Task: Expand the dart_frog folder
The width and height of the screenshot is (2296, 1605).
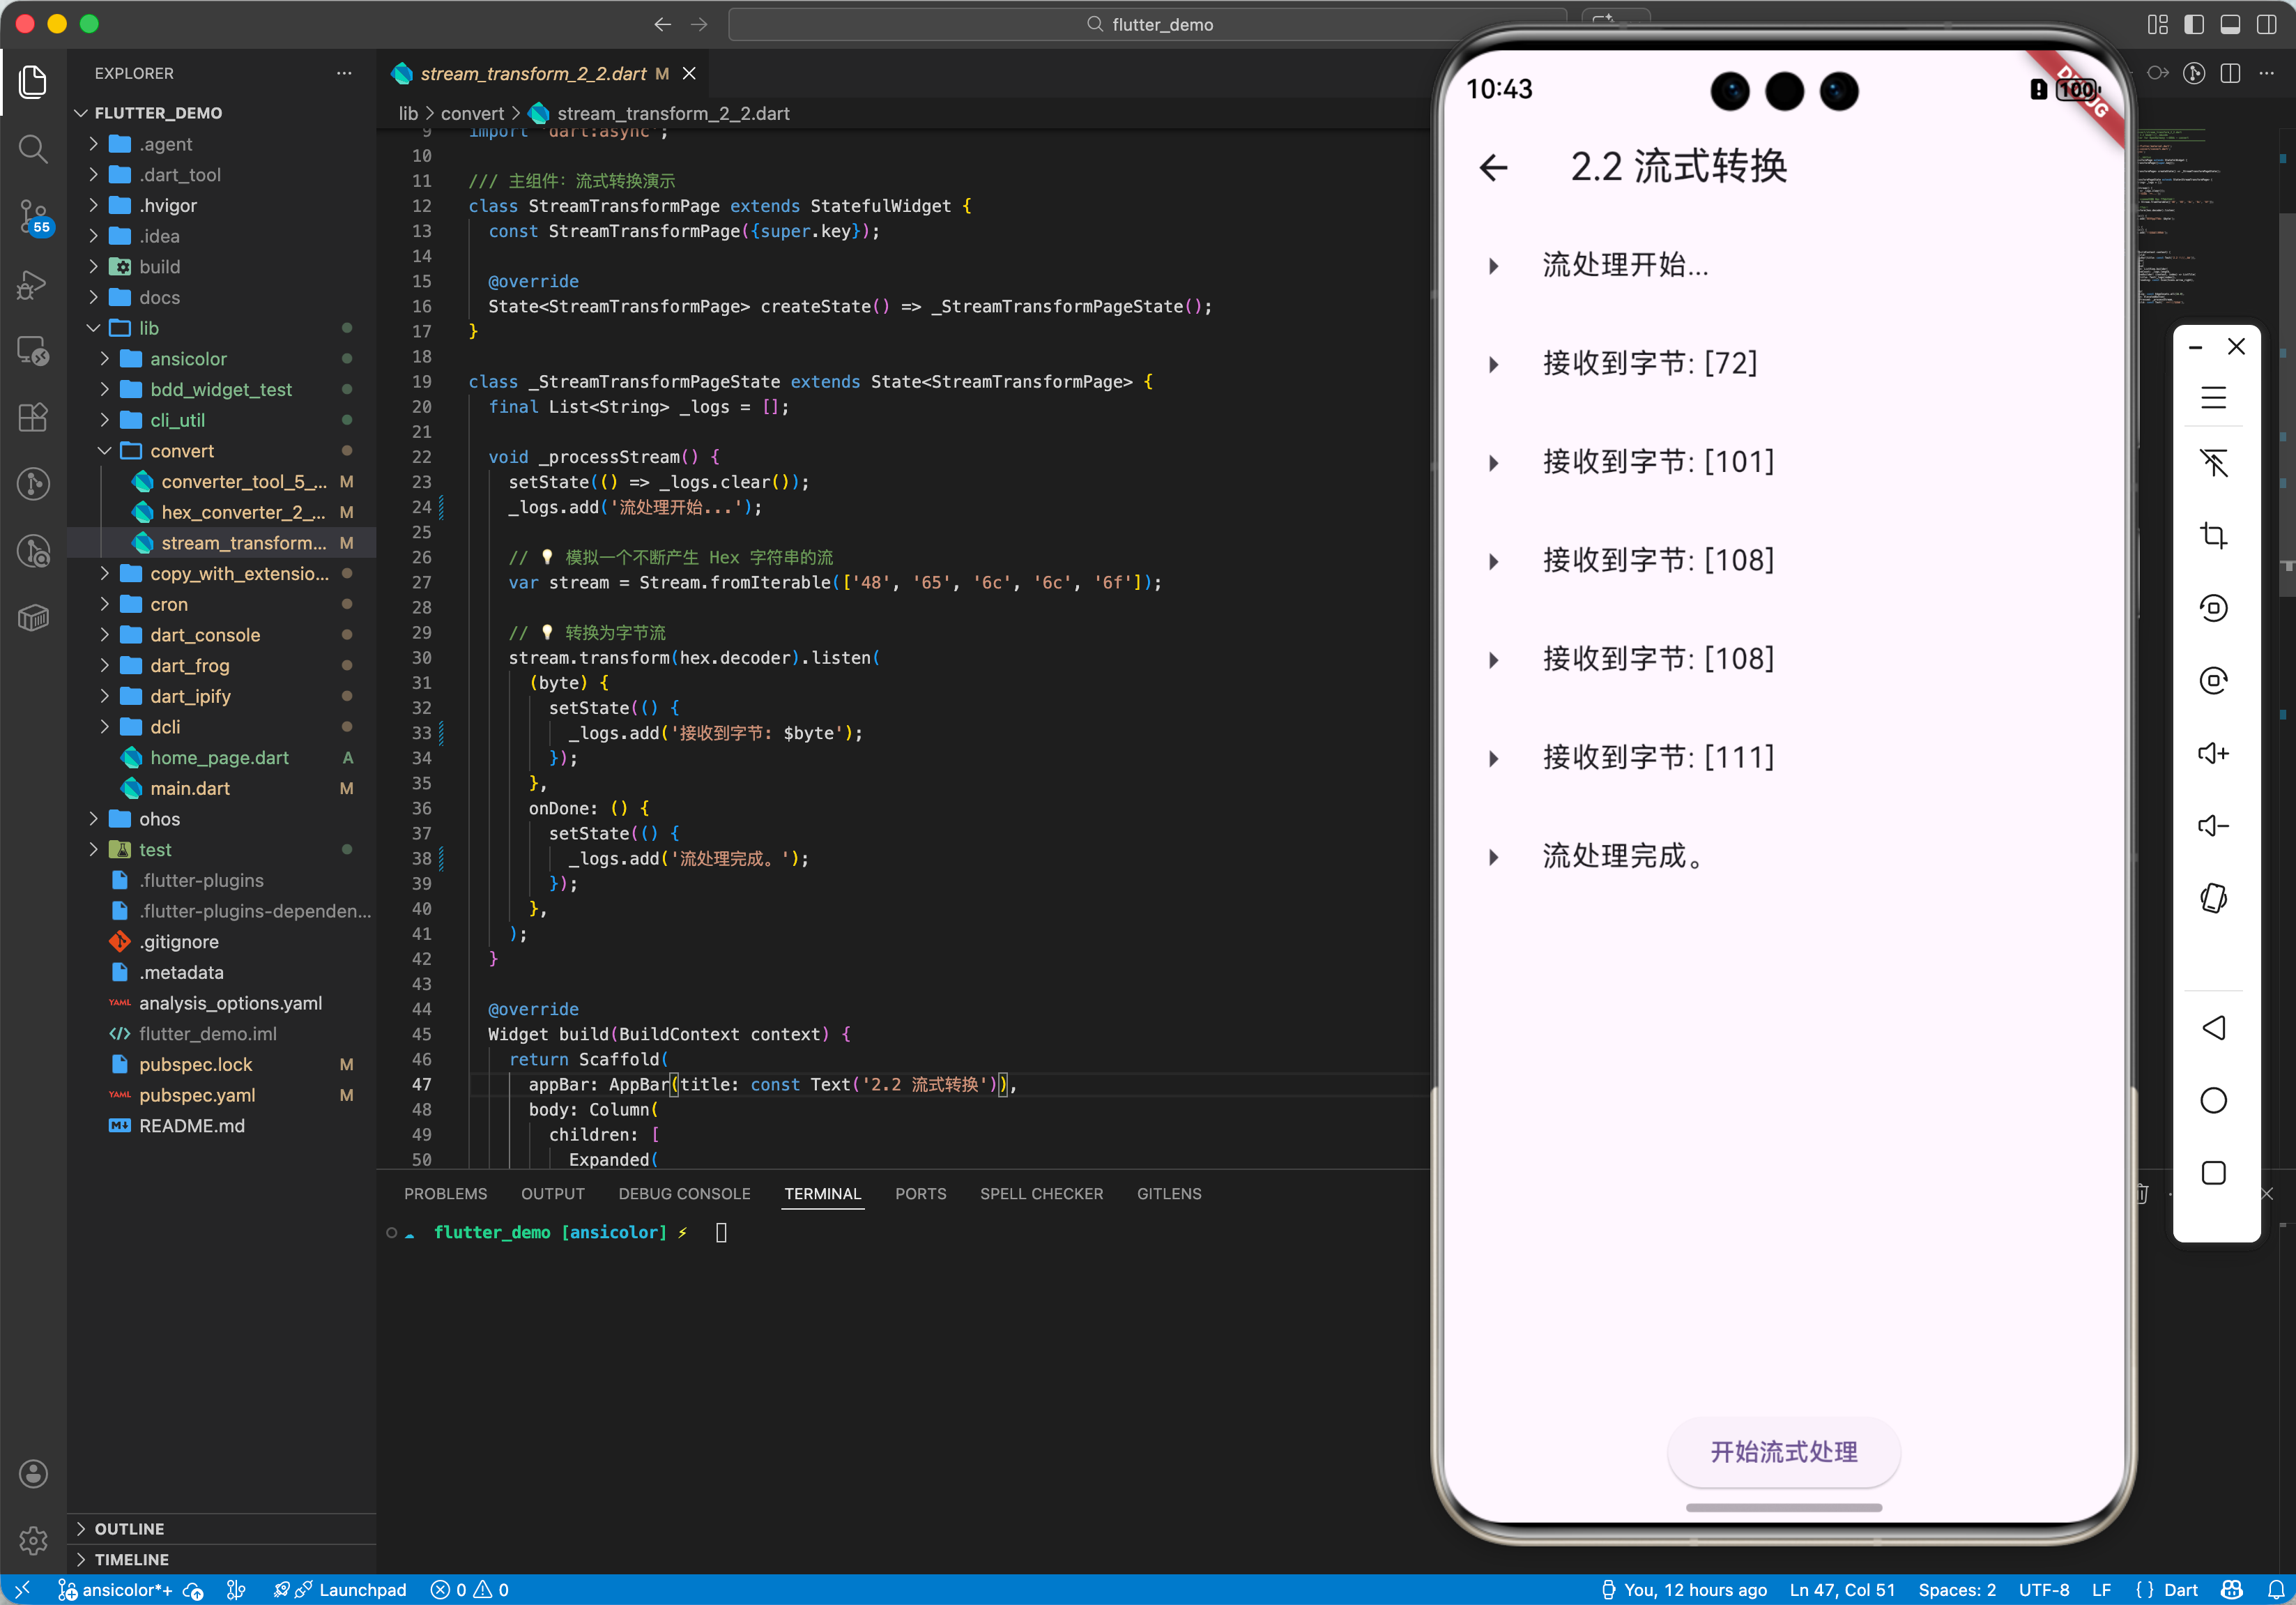Action: coord(221,666)
